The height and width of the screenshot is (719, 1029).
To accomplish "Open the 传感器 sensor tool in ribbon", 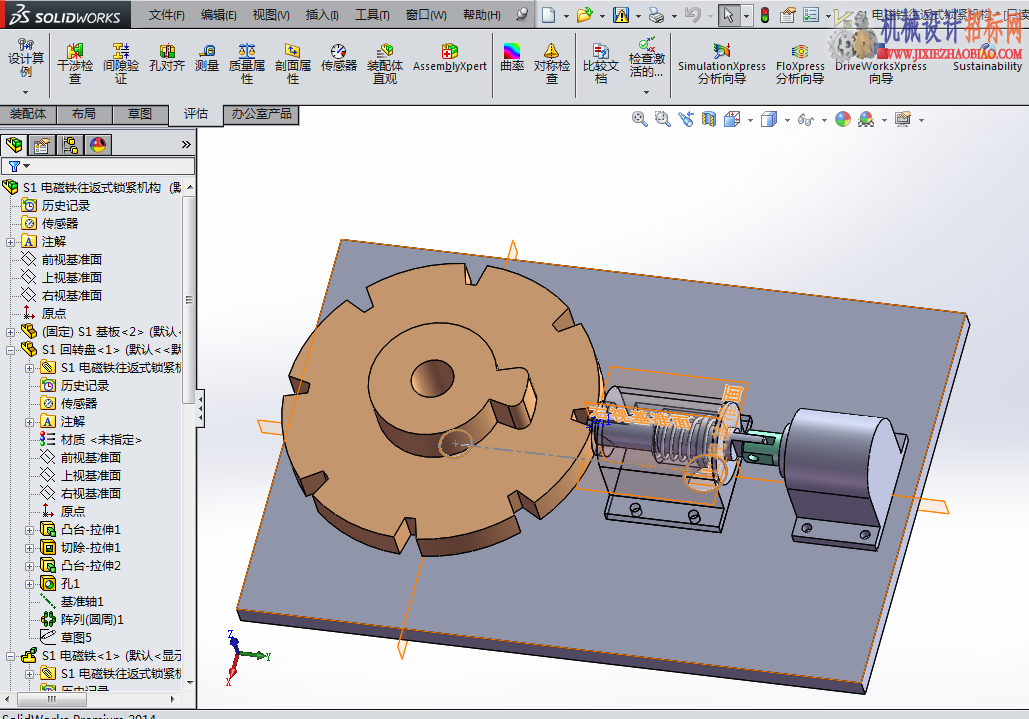I will click(x=339, y=58).
